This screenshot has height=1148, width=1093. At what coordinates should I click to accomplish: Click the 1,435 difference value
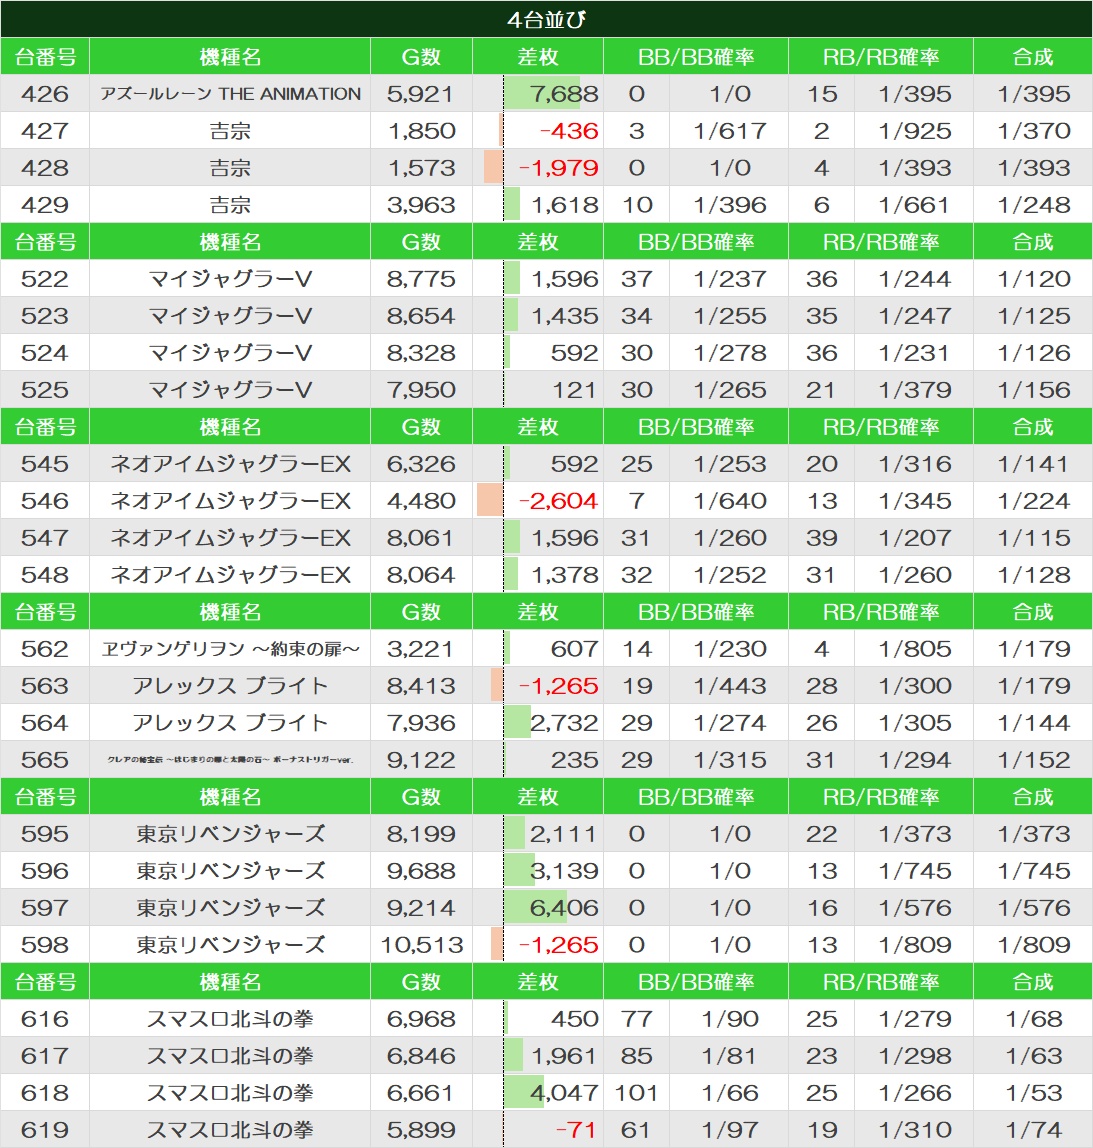pos(564,316)
